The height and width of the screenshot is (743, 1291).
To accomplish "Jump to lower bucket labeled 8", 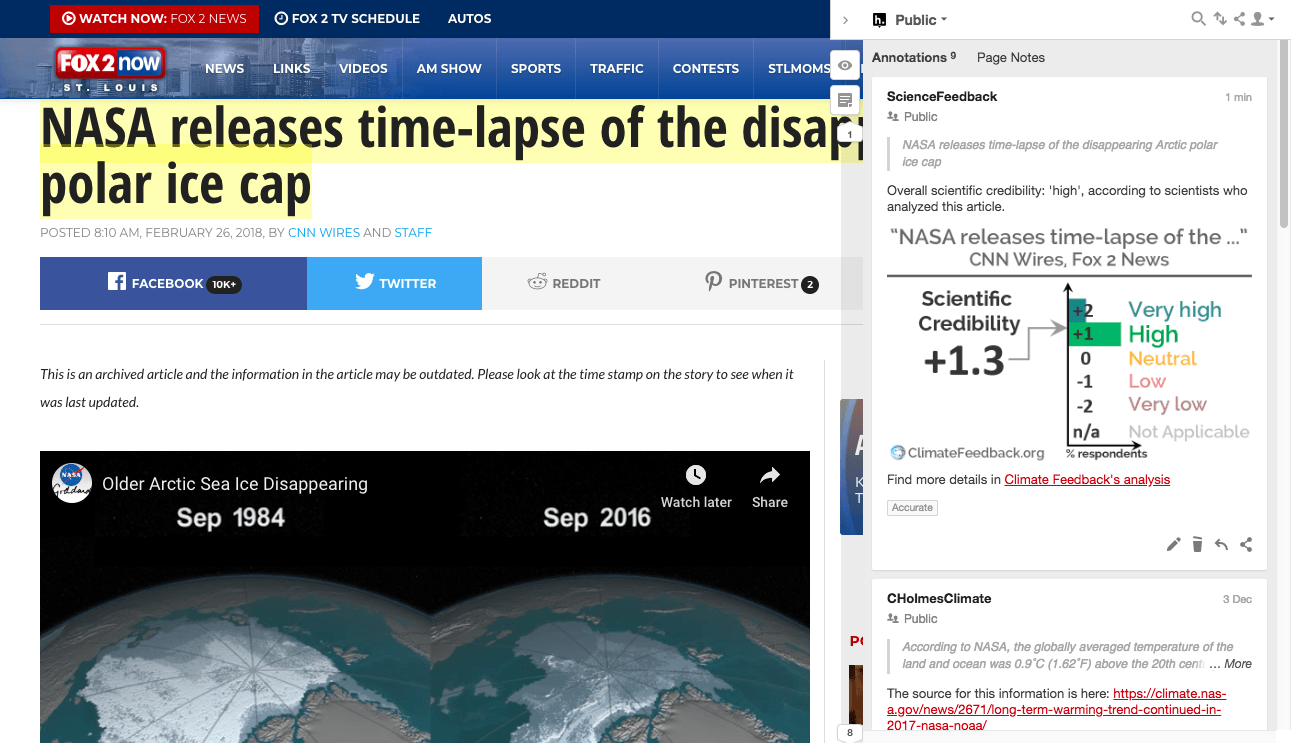I will (850, 733).
